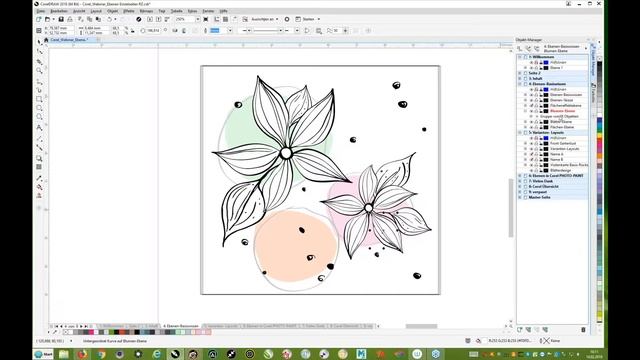This screenshot has height=360, width=640.
Task: Select the Drop Shadow tool
Action: click(39, 158)
